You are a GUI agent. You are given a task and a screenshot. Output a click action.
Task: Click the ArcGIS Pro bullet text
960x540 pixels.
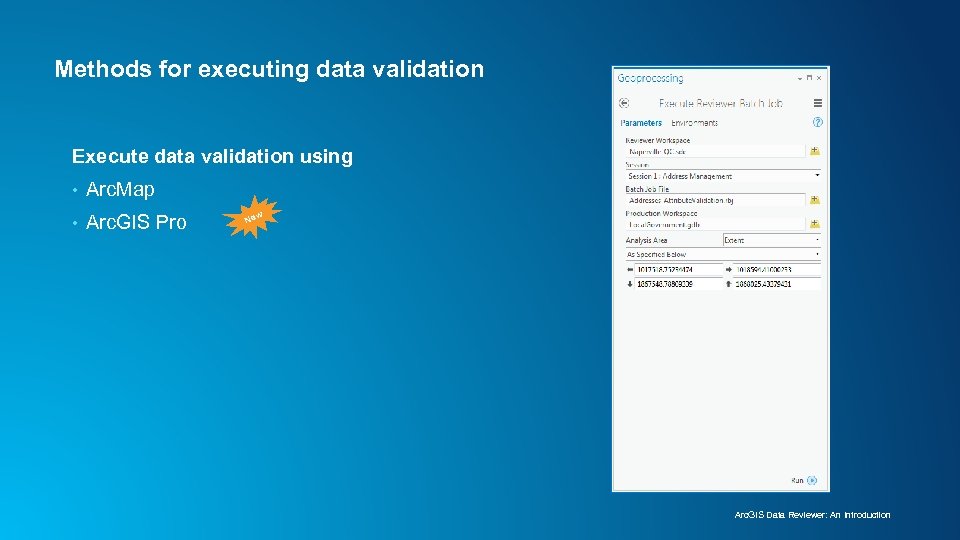(136, 222)
